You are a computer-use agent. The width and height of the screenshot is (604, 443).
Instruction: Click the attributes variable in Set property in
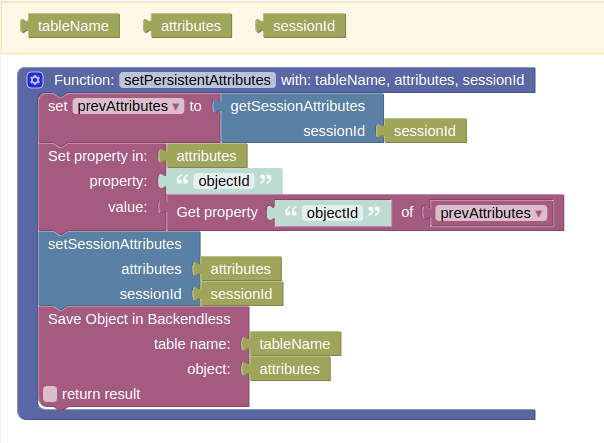click(203, 156)
